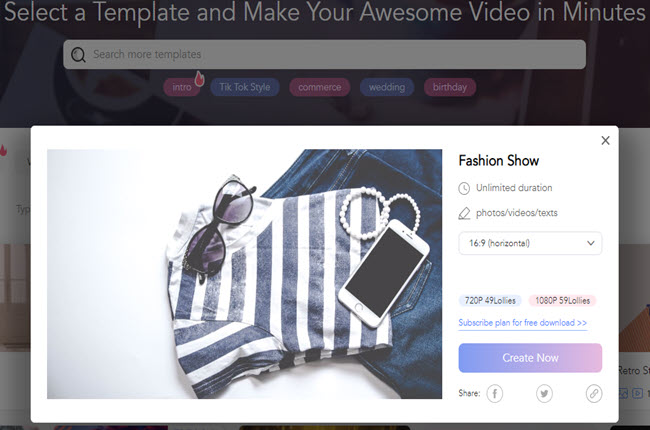Copy the template share link icon

click(594, 393)
